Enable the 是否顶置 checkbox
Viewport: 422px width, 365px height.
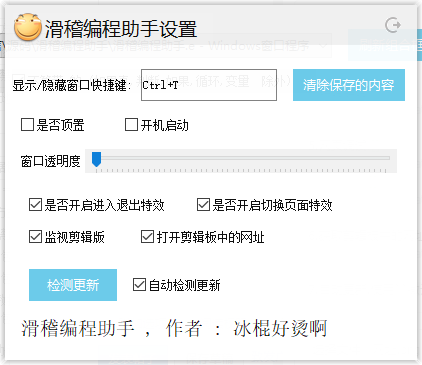(27, 125)
